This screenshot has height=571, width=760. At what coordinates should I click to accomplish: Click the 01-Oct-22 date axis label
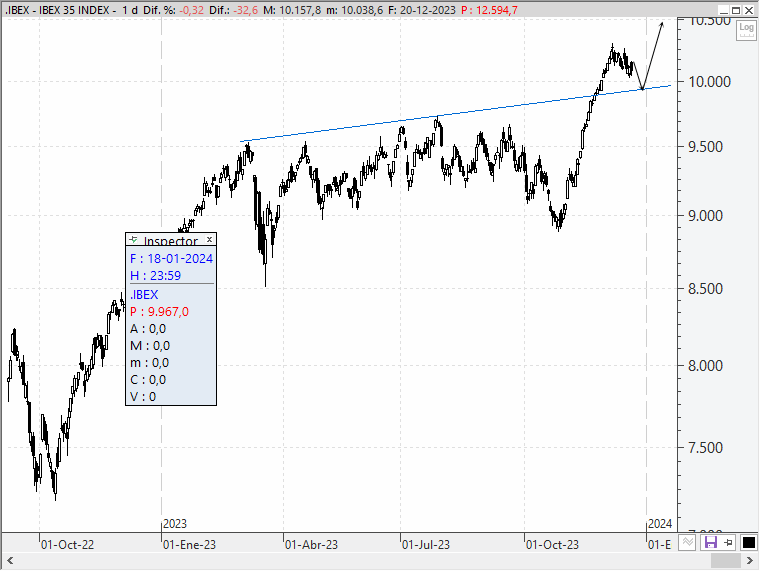point(67,545)
